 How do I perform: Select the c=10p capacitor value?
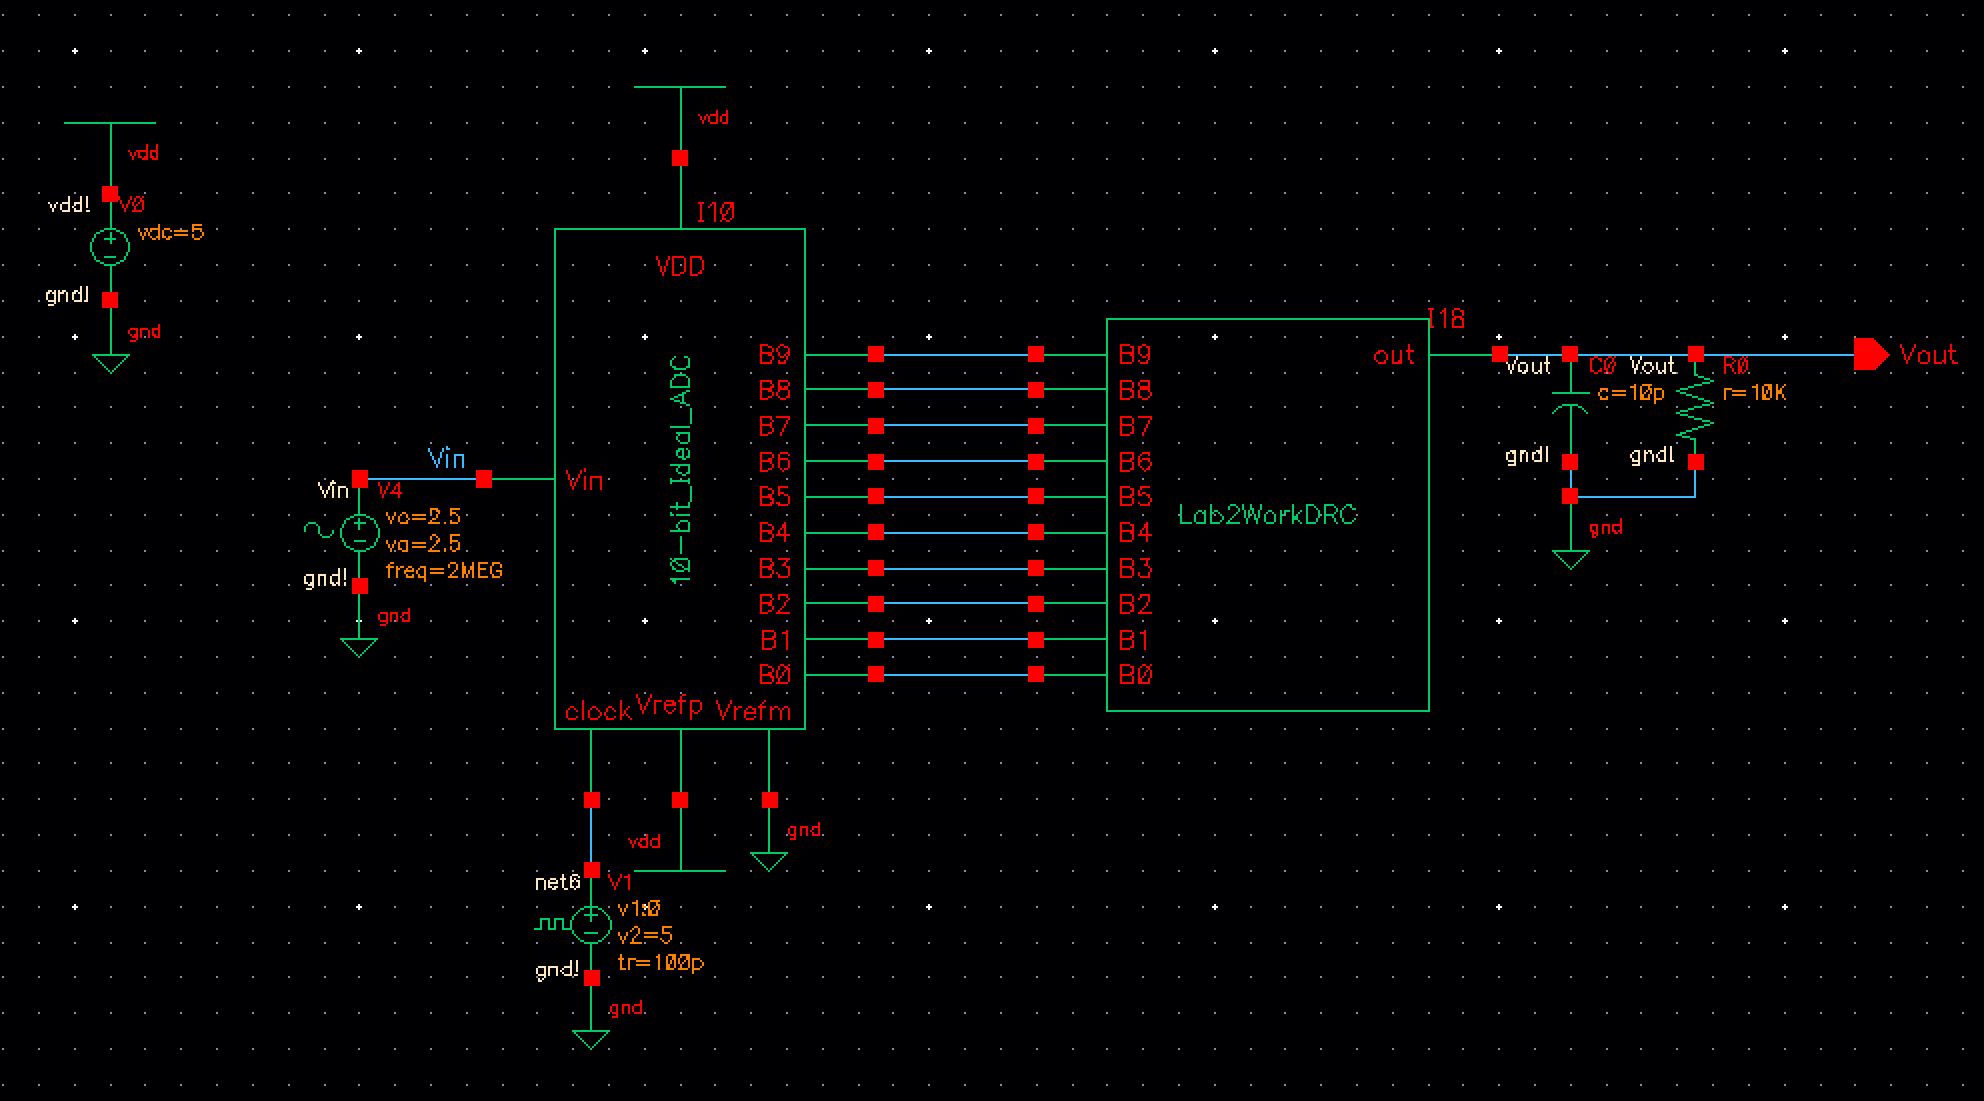point(1631,393)
